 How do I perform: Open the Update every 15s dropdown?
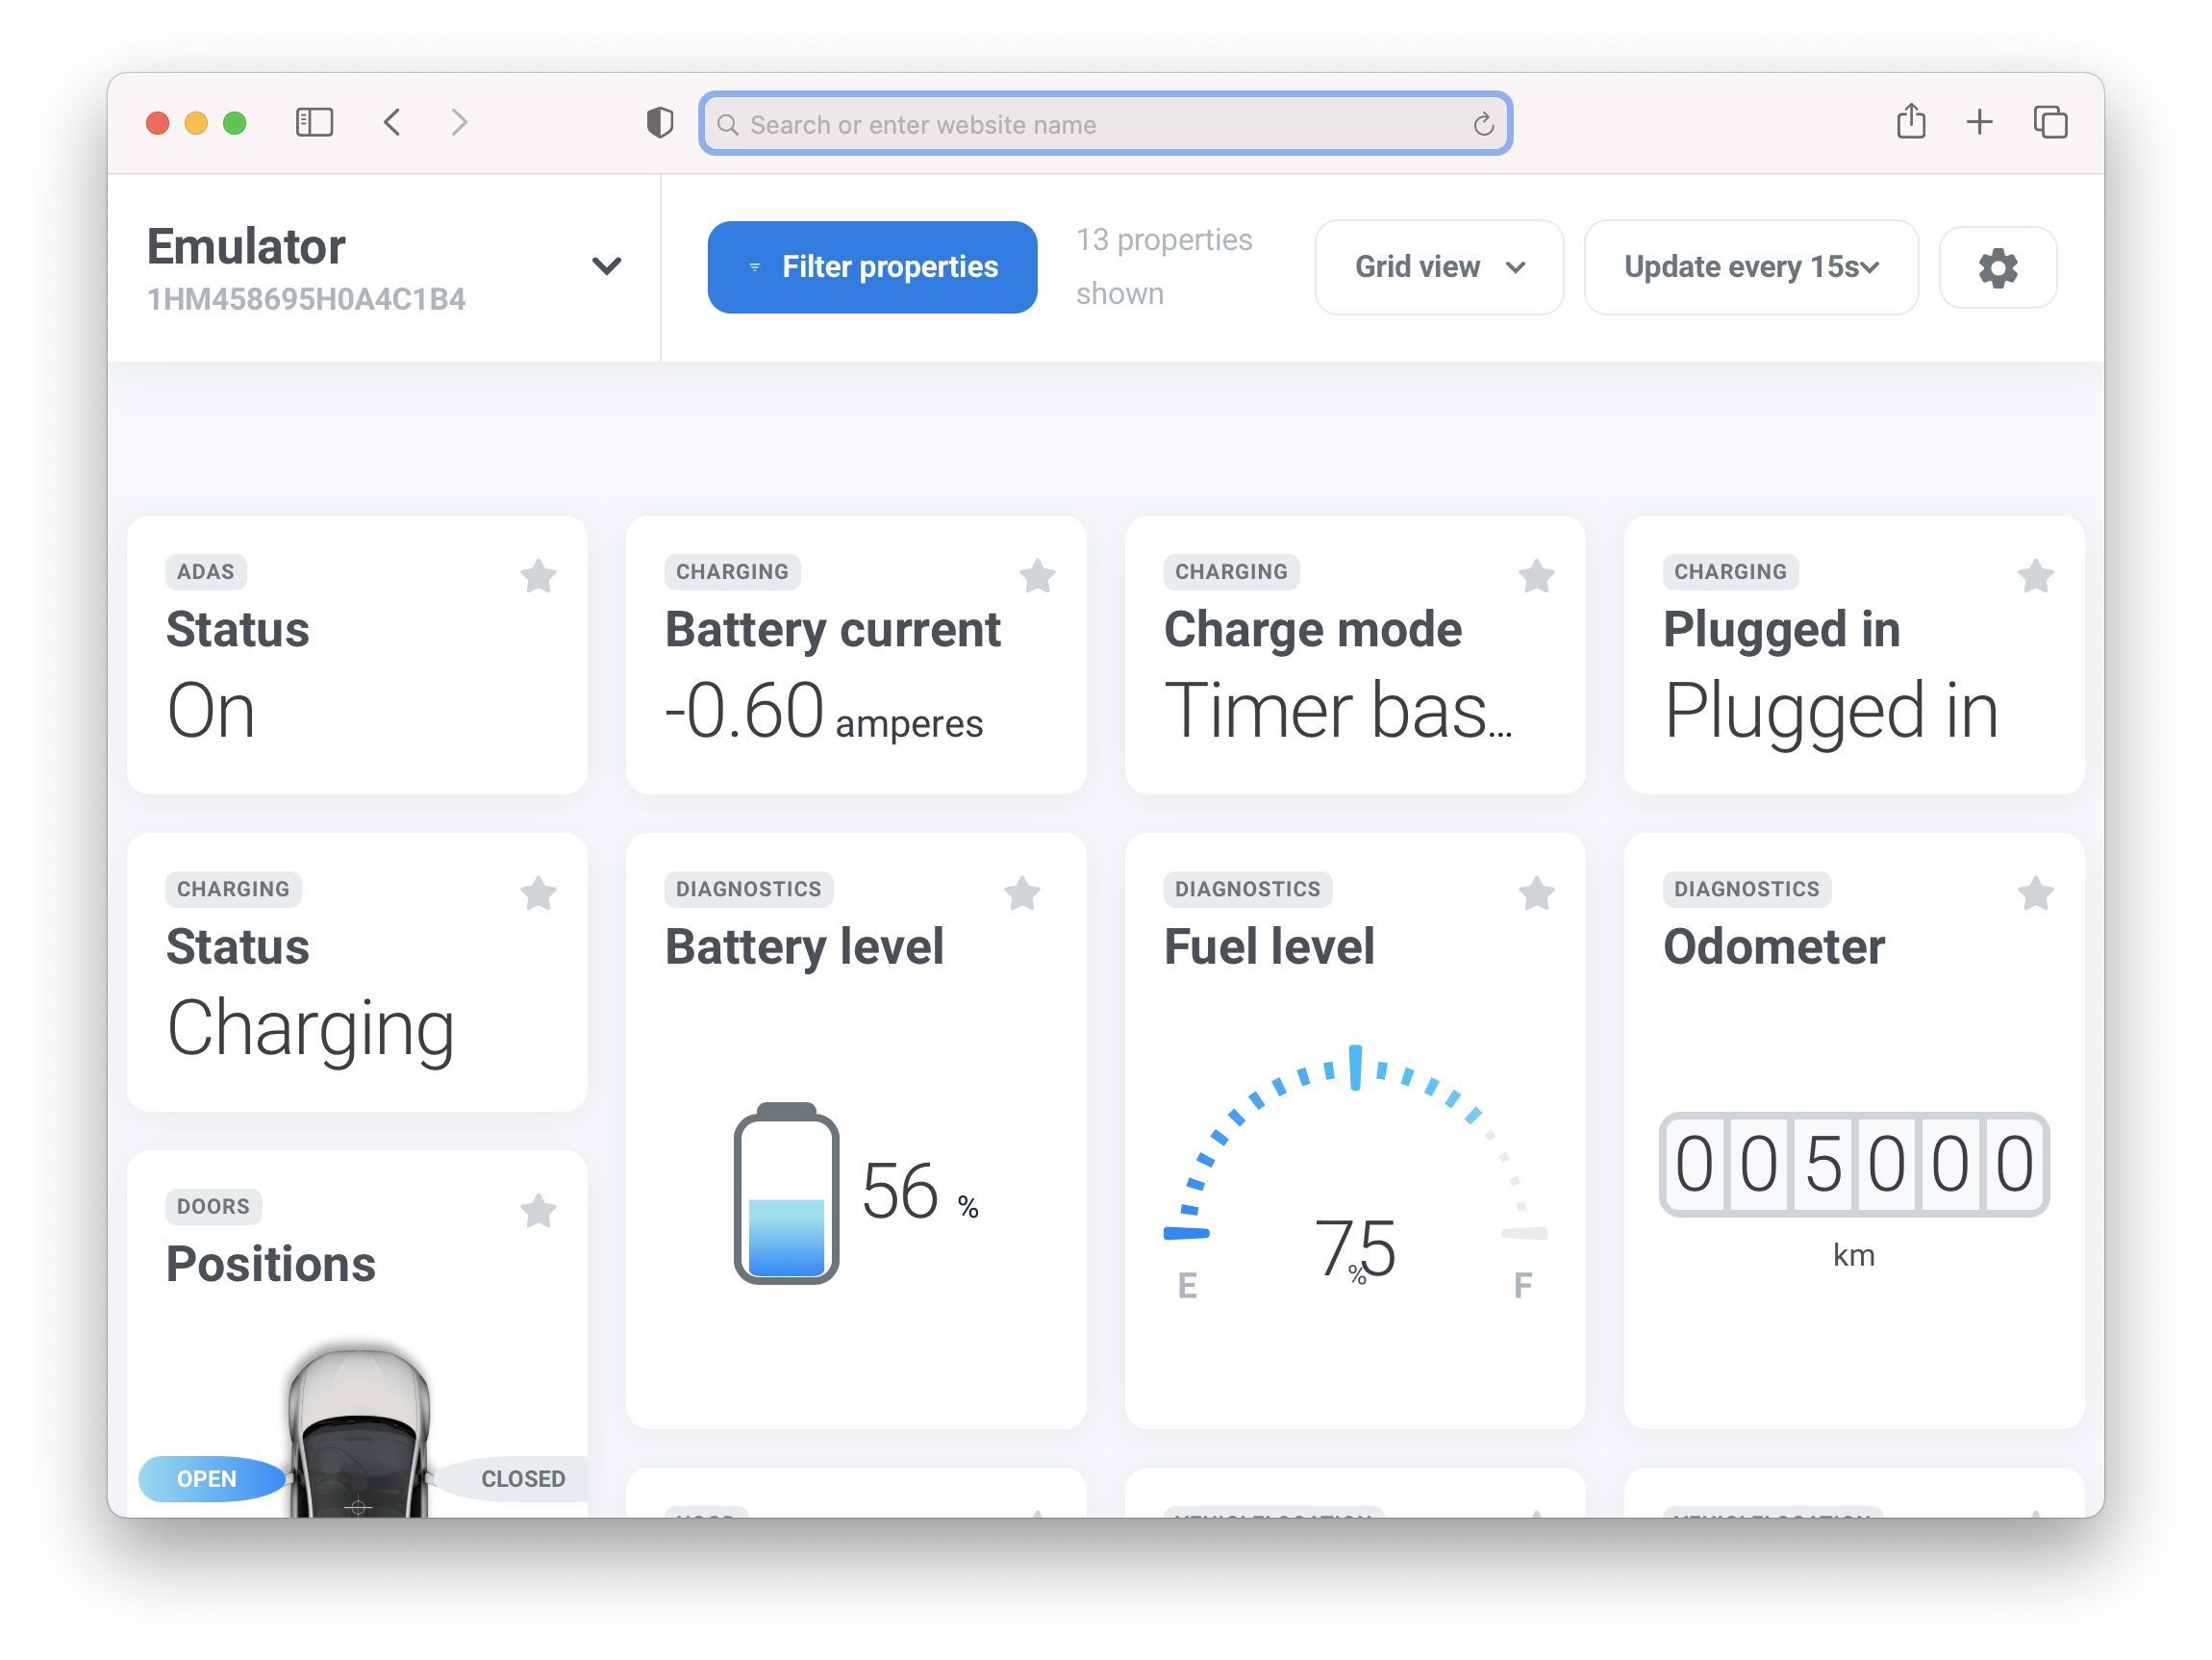[x=1750, y=267]
